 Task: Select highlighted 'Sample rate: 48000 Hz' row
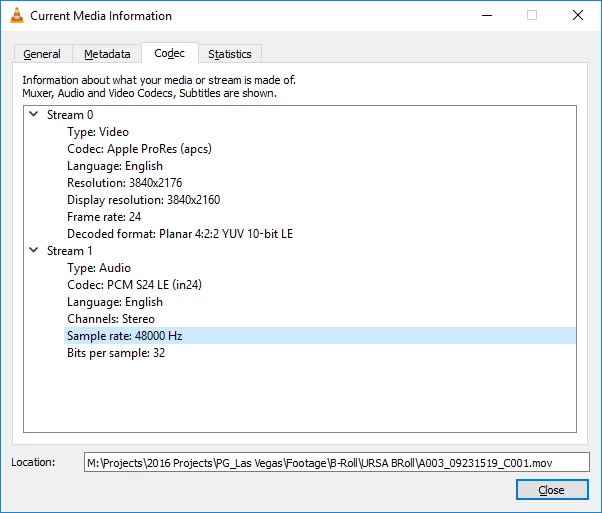pos(319,336)
